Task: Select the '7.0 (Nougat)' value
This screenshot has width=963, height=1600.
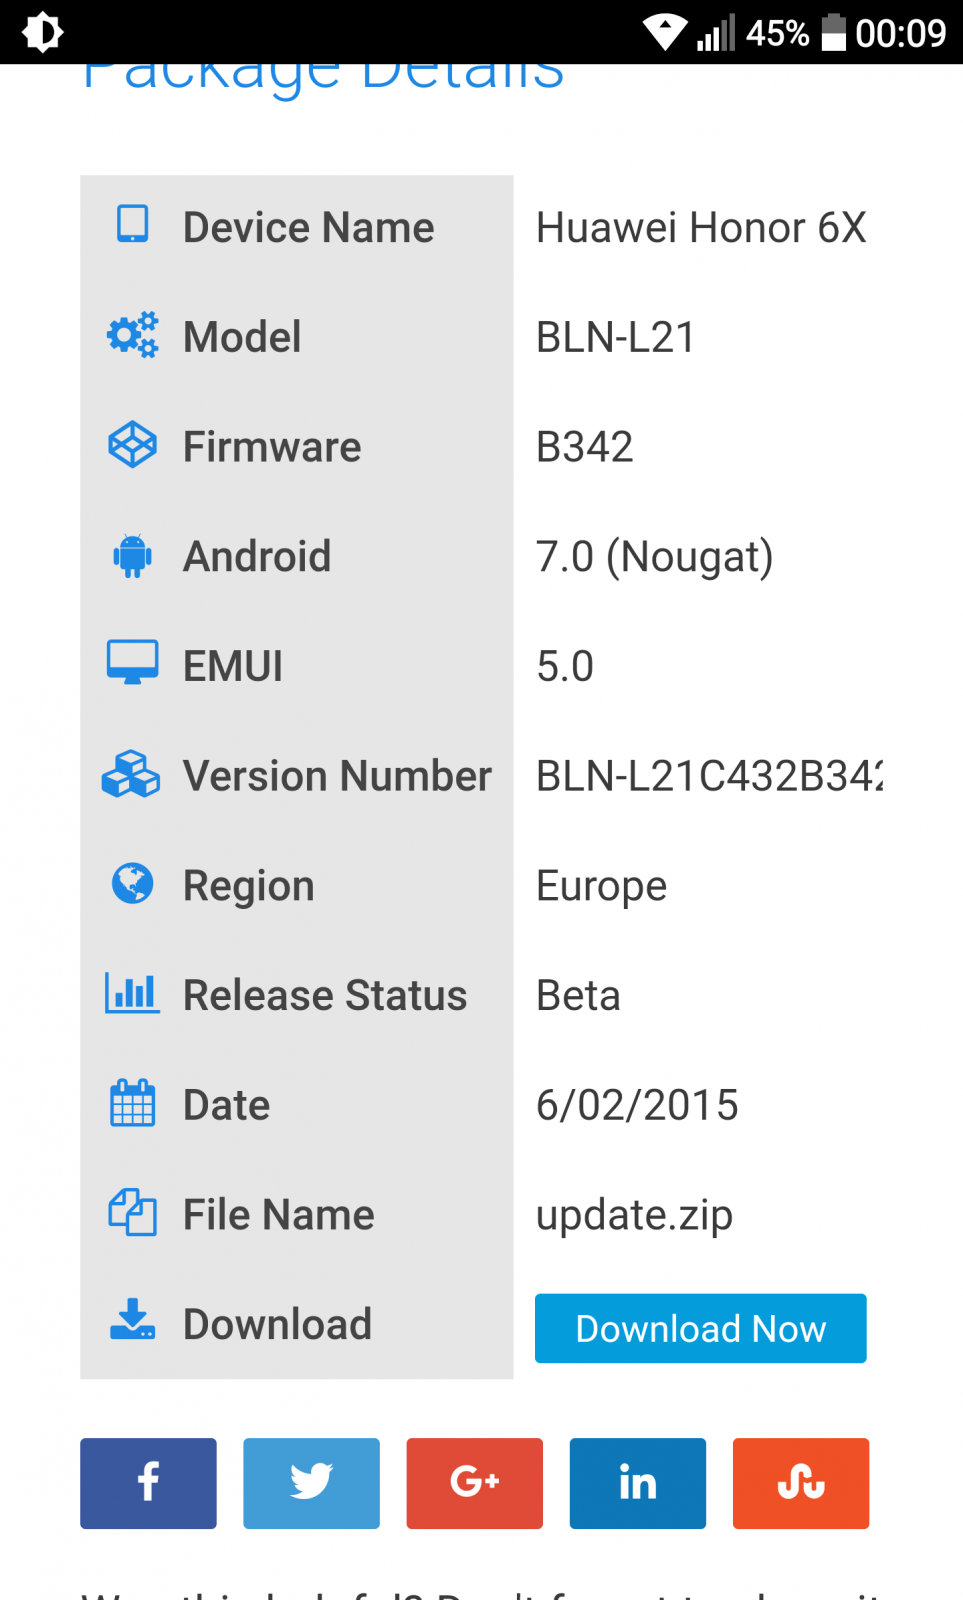Action: 655,557
